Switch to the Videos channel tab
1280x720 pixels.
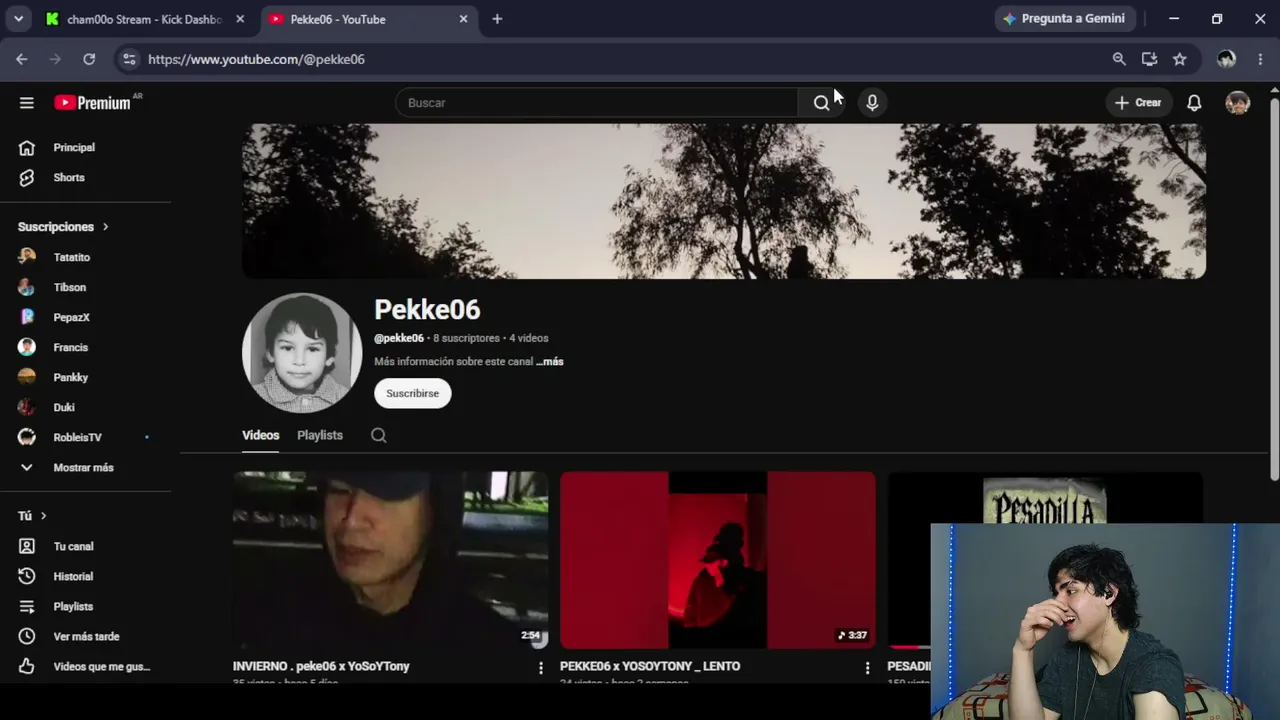tap(260, 435)
